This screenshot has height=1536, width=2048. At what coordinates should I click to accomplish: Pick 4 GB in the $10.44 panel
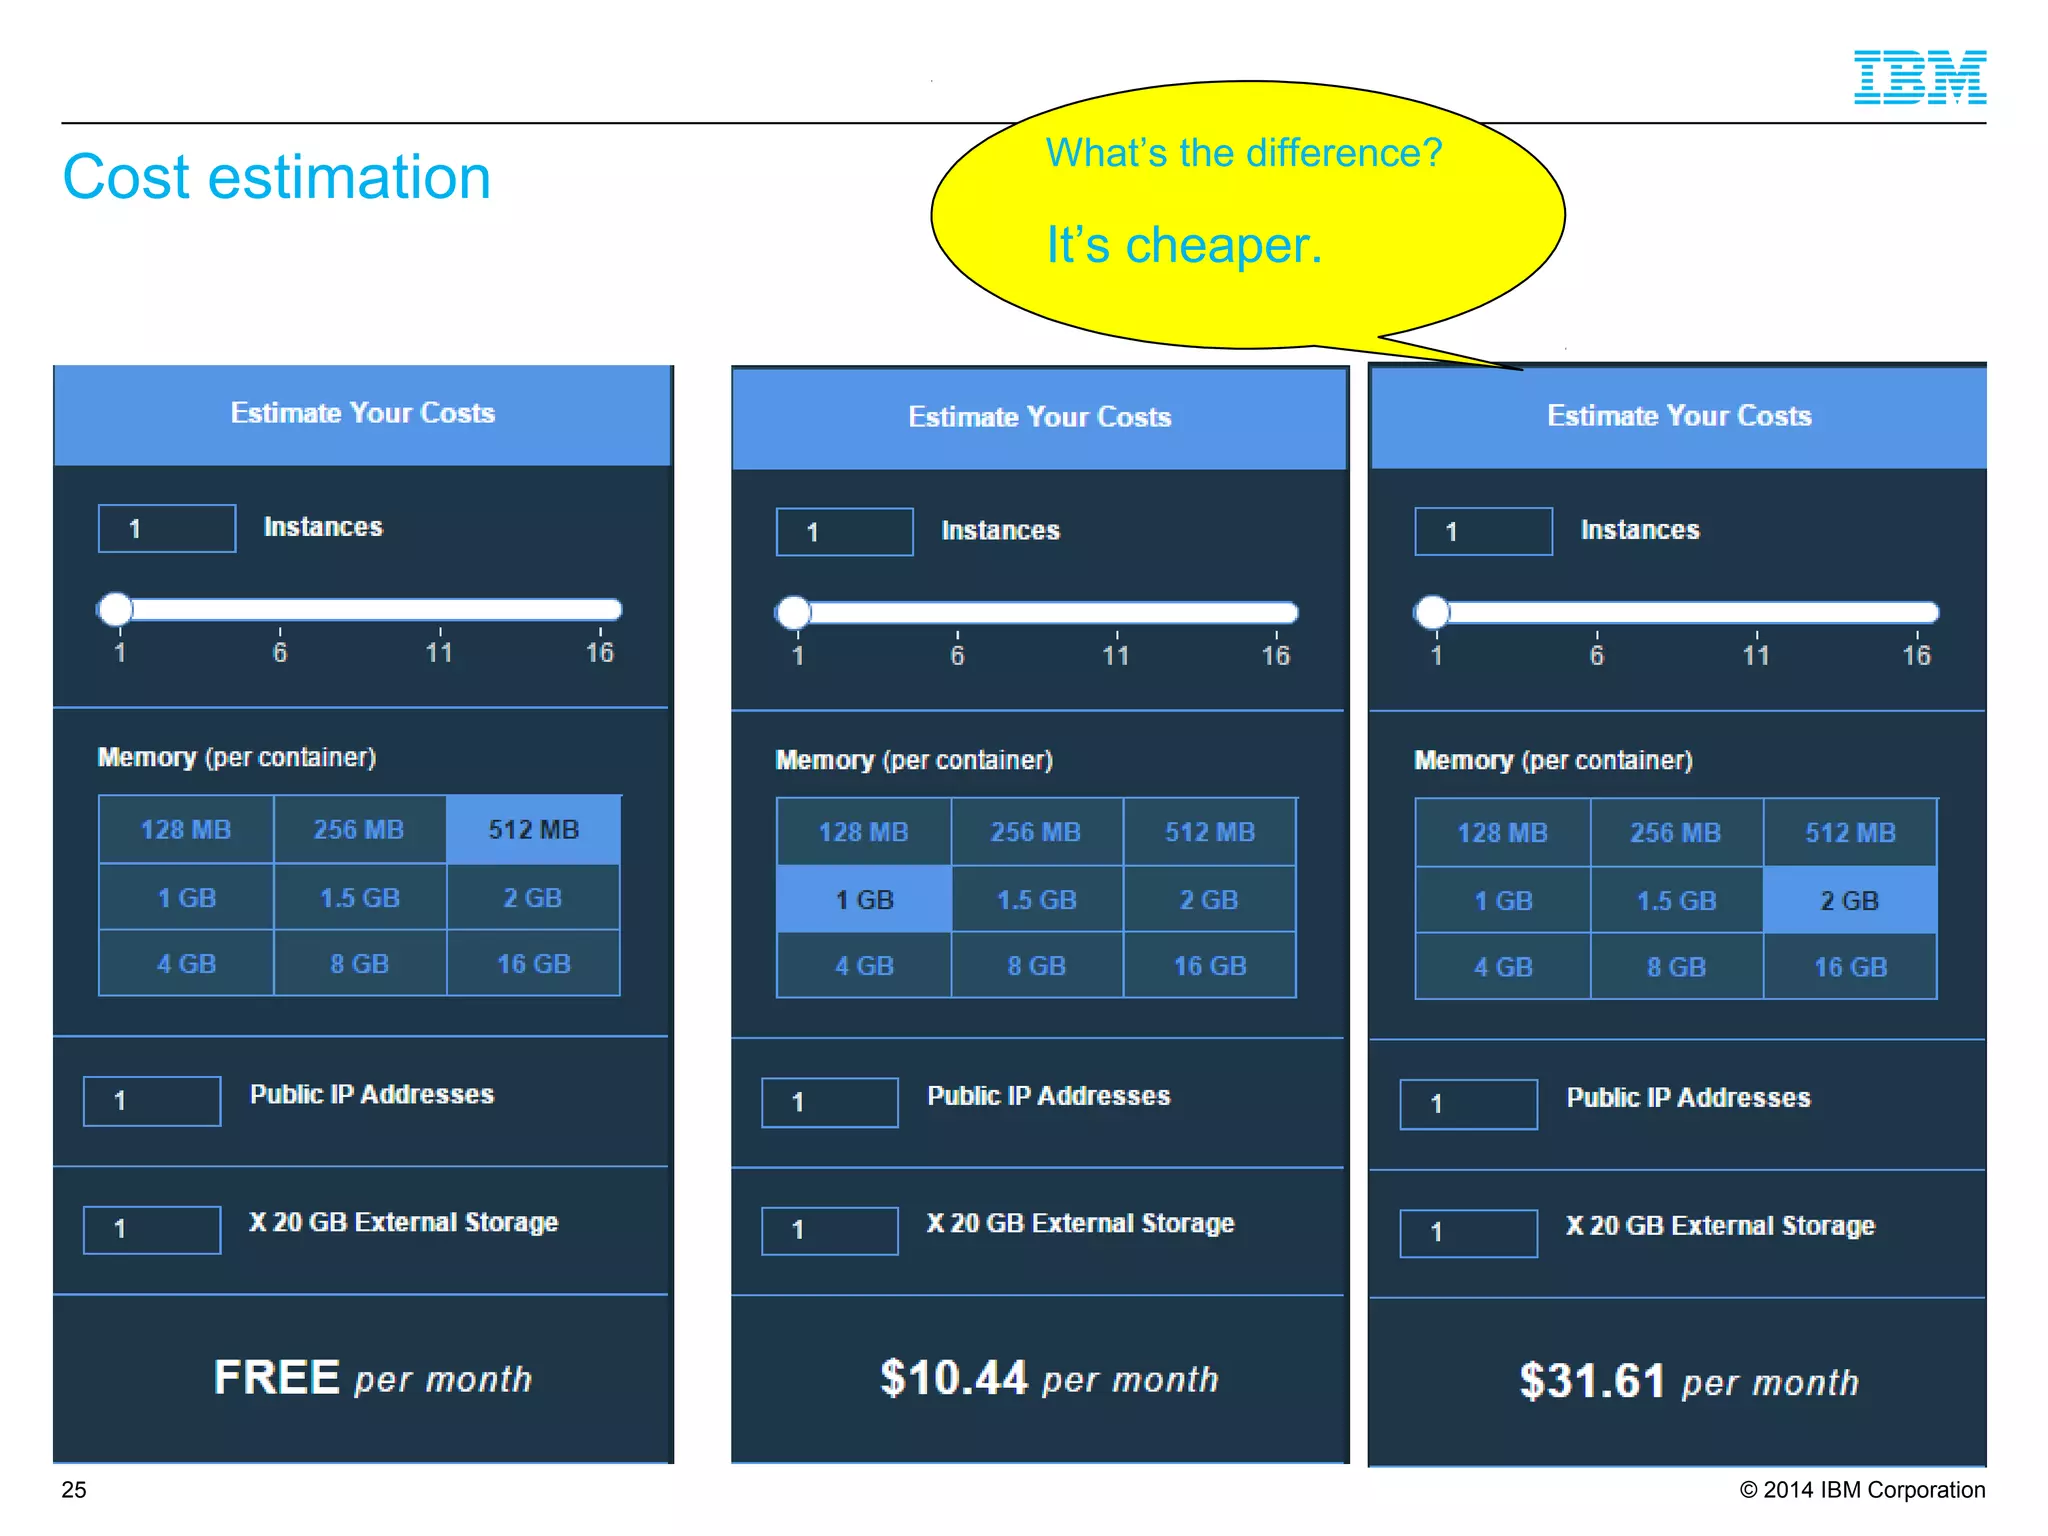[x=864, y=966]
